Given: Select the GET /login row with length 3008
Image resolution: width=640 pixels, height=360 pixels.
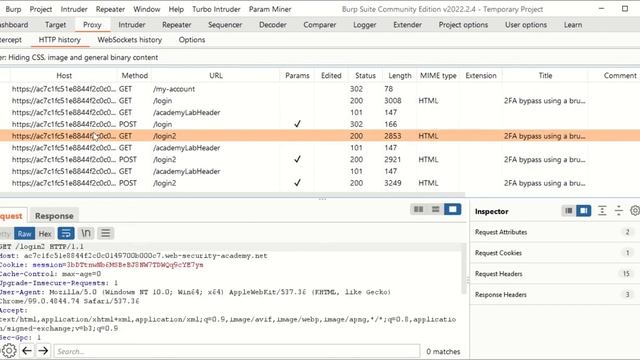Looking at the screenshot, I should click(320, 100).
